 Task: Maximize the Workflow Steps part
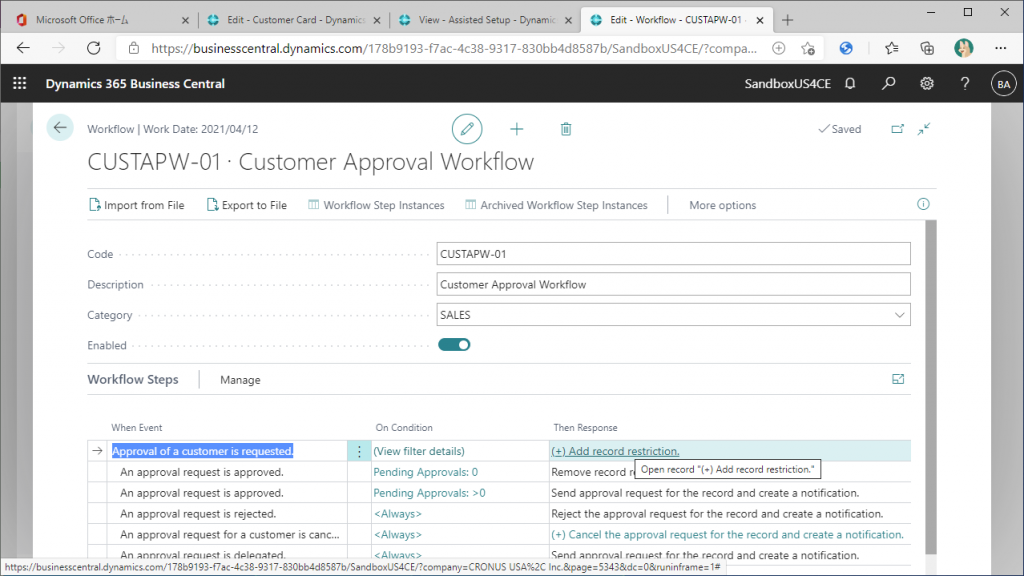[898, 379]
